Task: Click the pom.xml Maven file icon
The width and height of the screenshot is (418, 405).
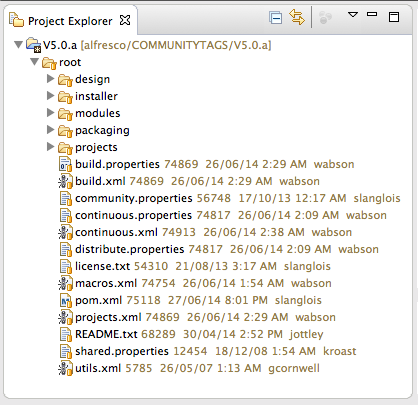Action: (66, 300)
